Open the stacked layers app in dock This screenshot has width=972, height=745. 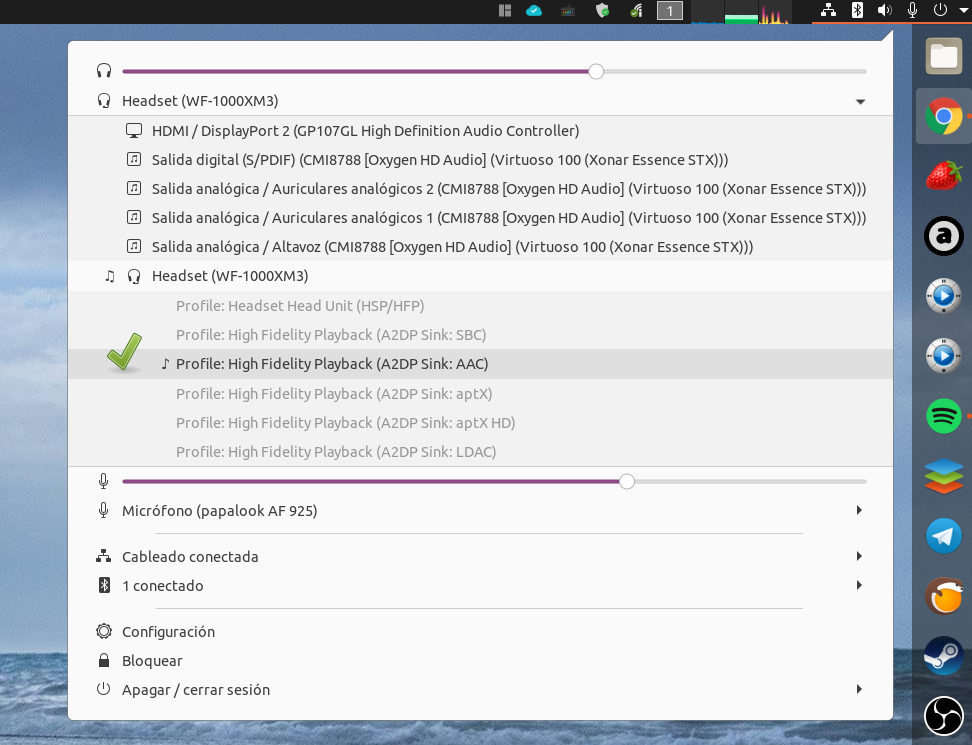point(944,475)
